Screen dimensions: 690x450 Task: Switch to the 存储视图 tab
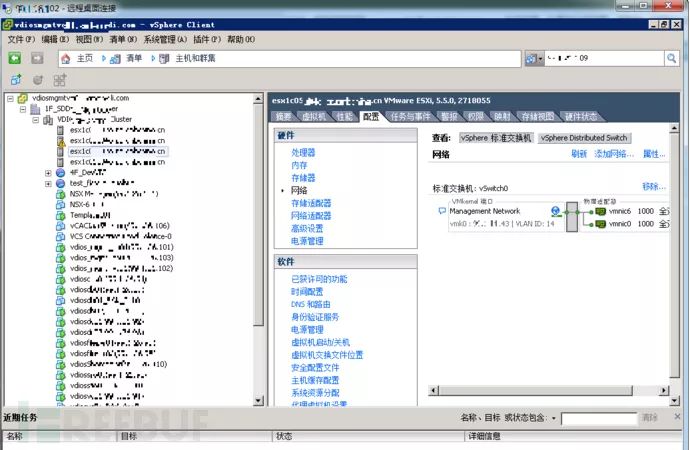pyautogui.click(x=537, y=117)
